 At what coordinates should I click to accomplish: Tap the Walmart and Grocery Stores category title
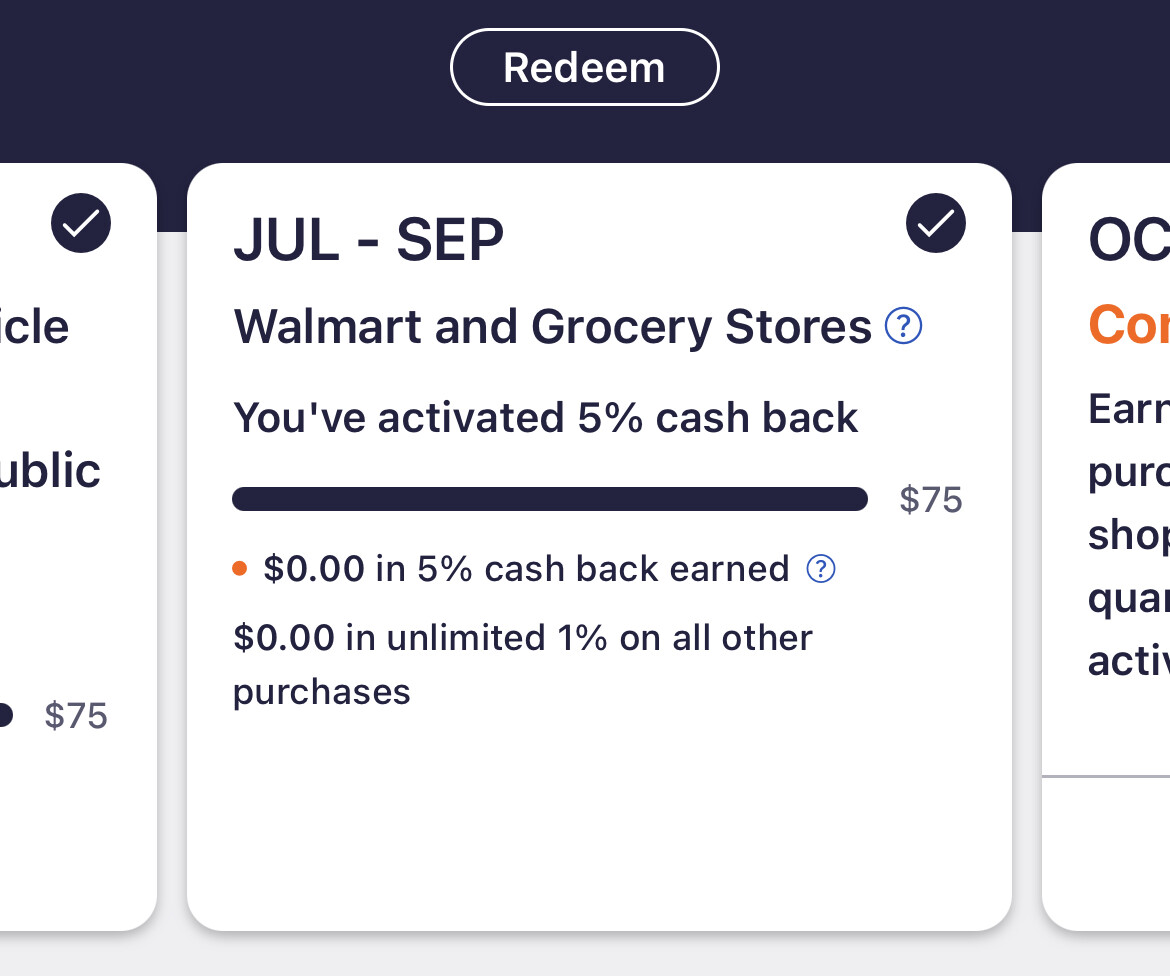(552, 327)
